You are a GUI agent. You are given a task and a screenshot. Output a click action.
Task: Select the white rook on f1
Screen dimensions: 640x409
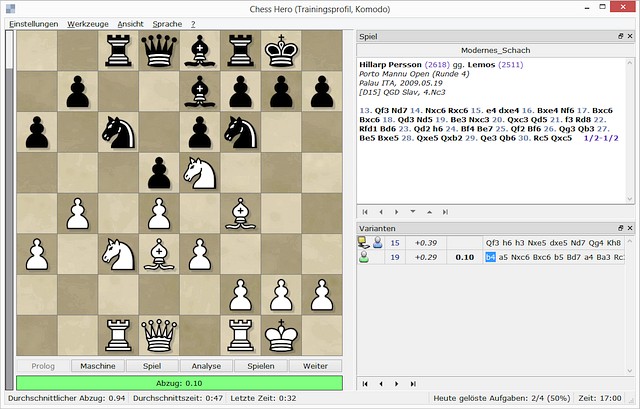click(240, 336)
